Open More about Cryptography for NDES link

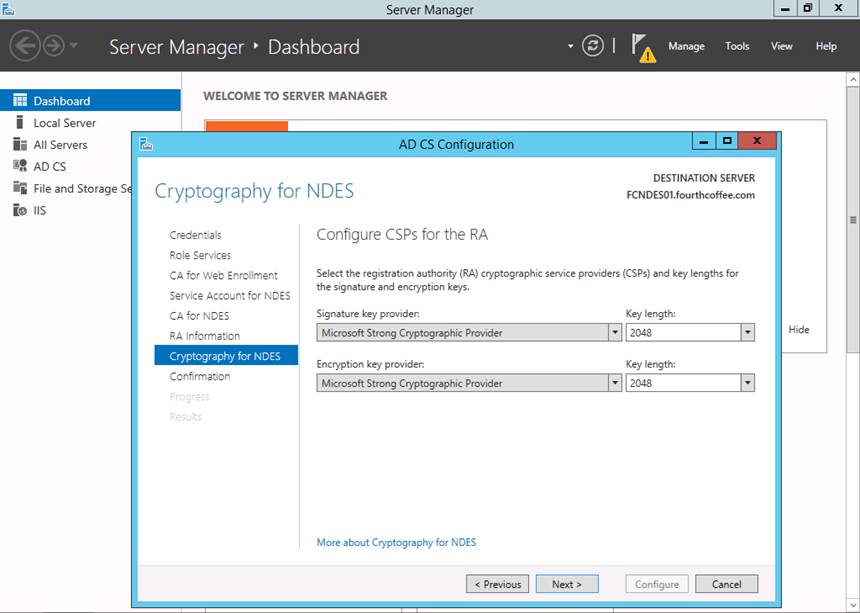[396, 542]
